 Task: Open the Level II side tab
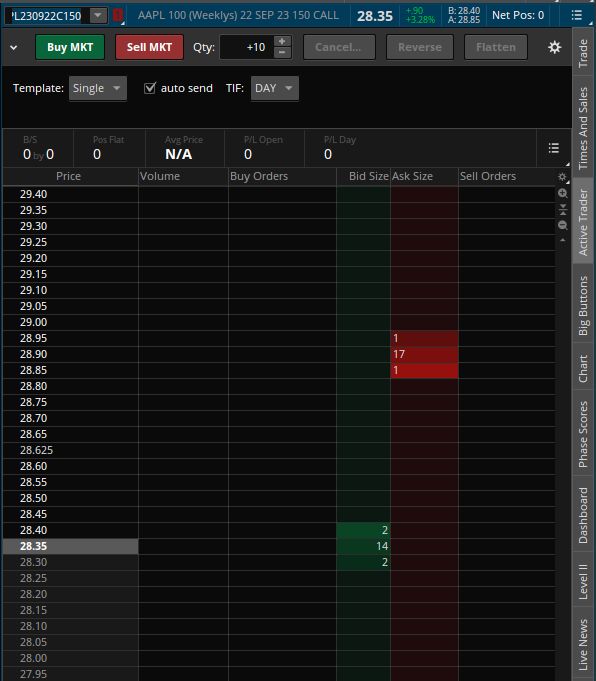tap(583, 581)
